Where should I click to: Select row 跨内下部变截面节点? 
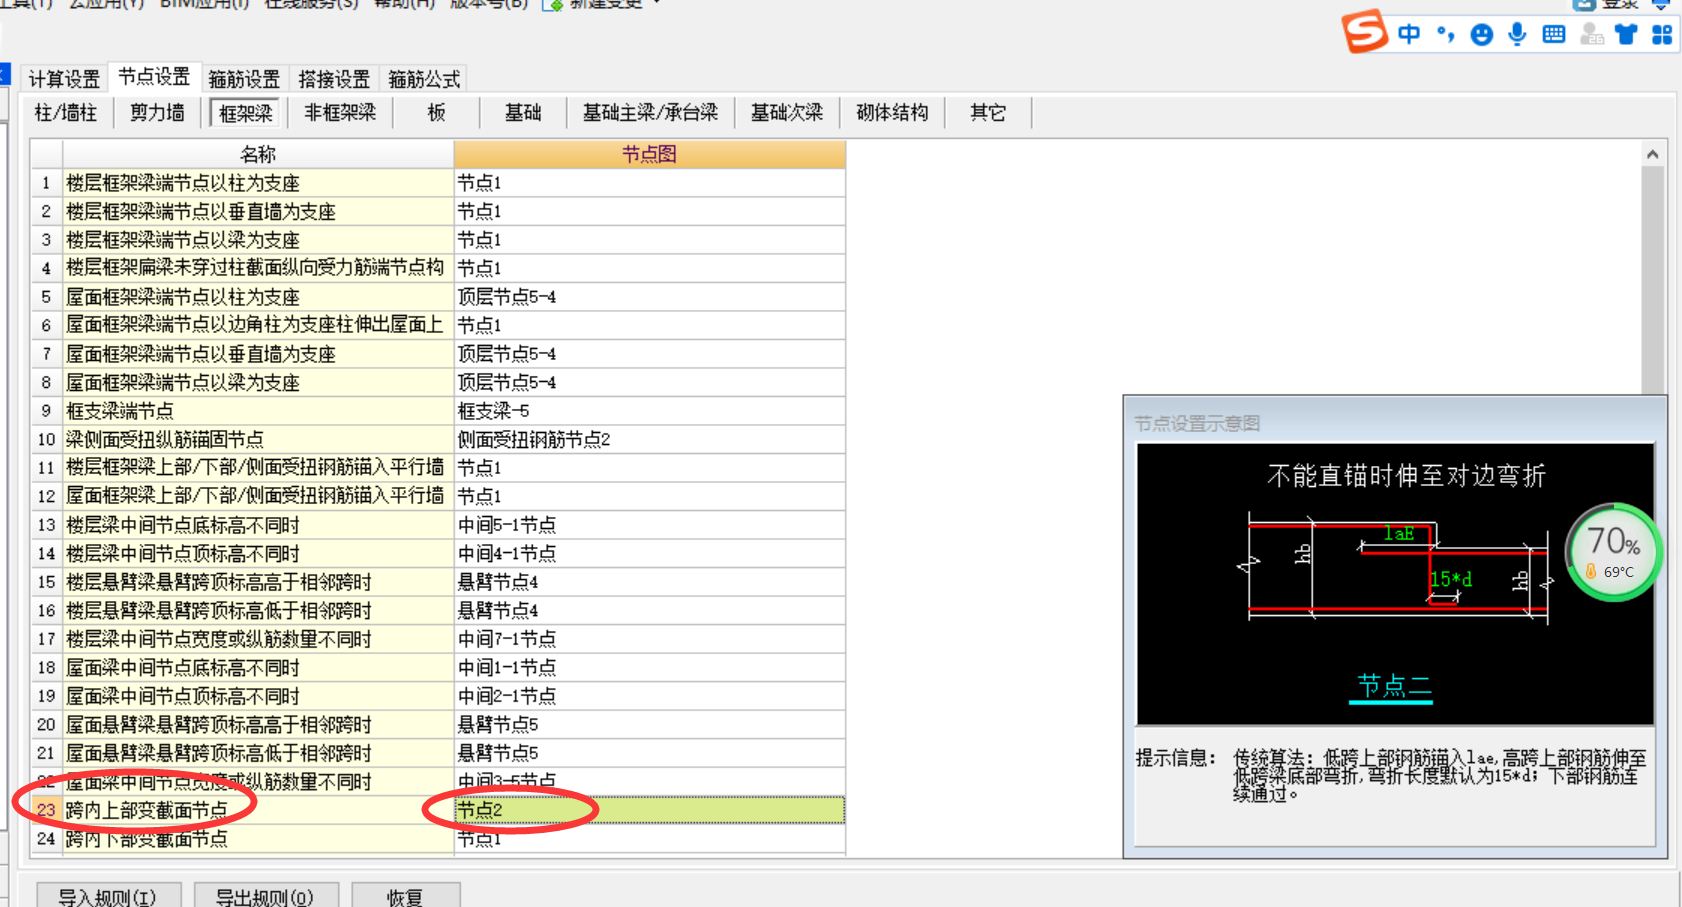(258, 838)
